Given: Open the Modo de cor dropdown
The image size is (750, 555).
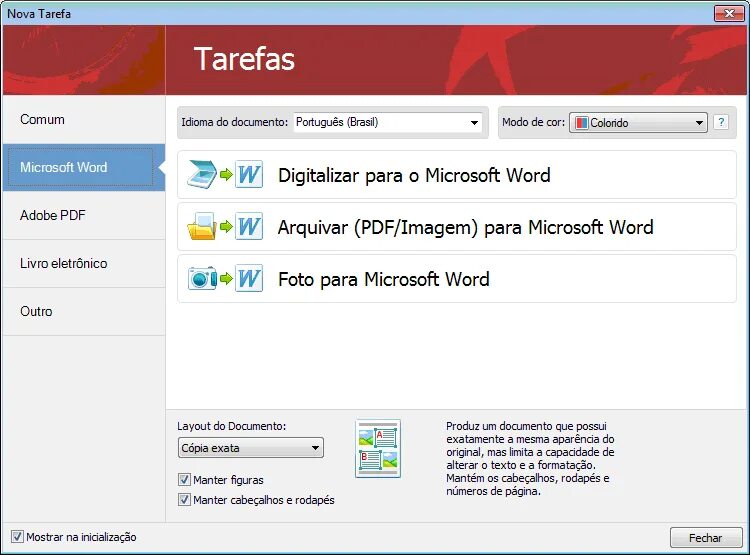Looking at the screenshot, I should 638,123.
